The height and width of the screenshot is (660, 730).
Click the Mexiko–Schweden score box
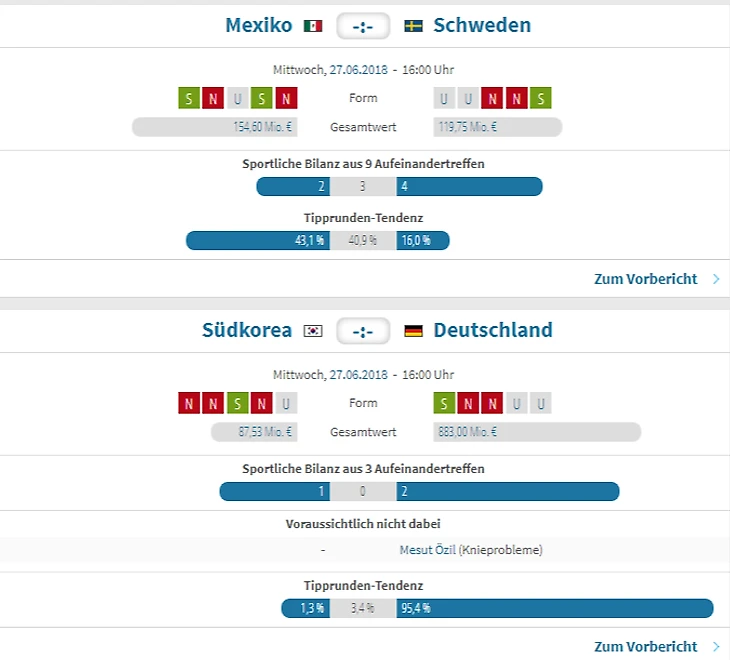(363, 26)
